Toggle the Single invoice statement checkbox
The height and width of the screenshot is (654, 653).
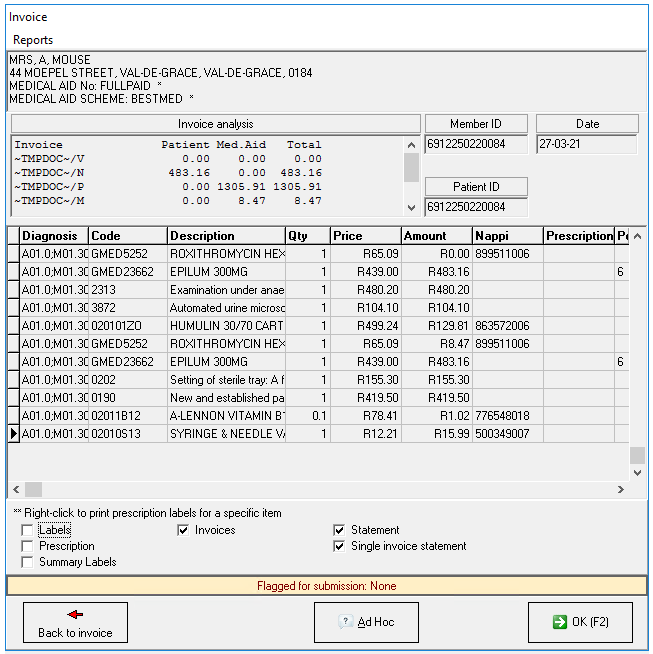coord(339,546)
